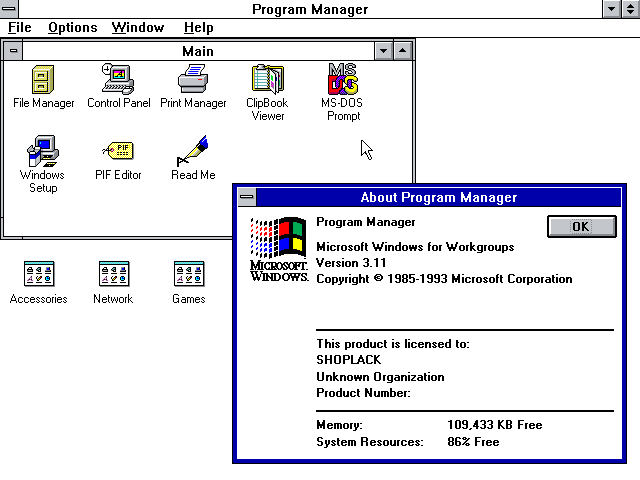This screenshot has height=480, width=640.
Task: Click the 'Program Manager' heading inside About dialog
Action: [x=366, y=222]
